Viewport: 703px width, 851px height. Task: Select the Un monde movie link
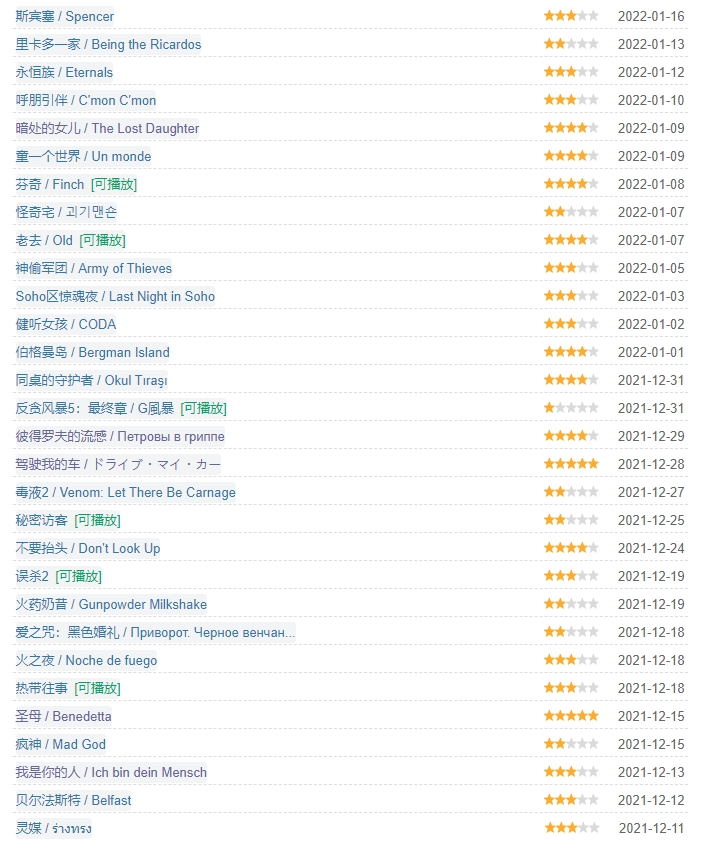pos(83,156)
